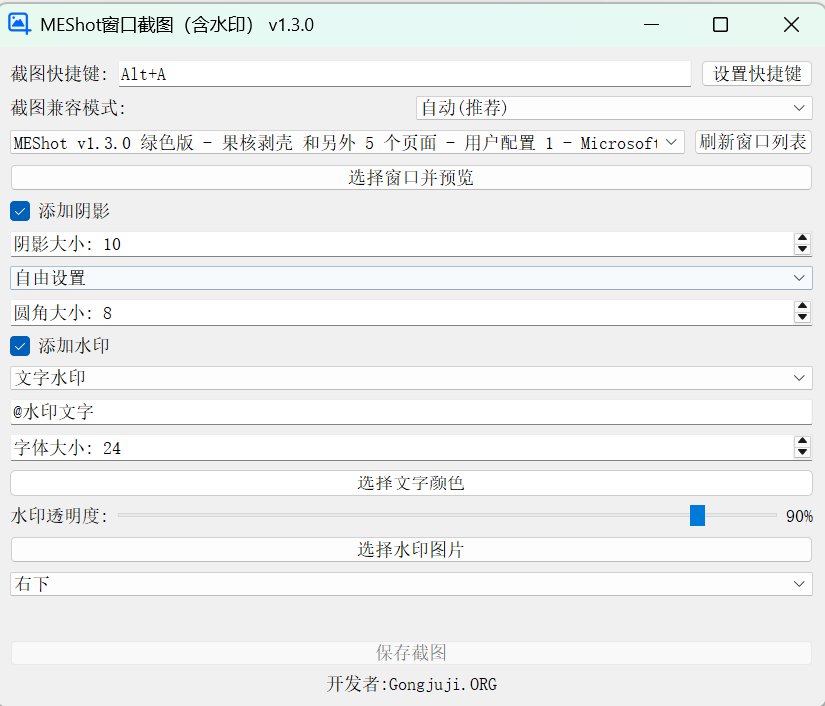Click the MEShot app logo icon

click(x=19, y=23)
